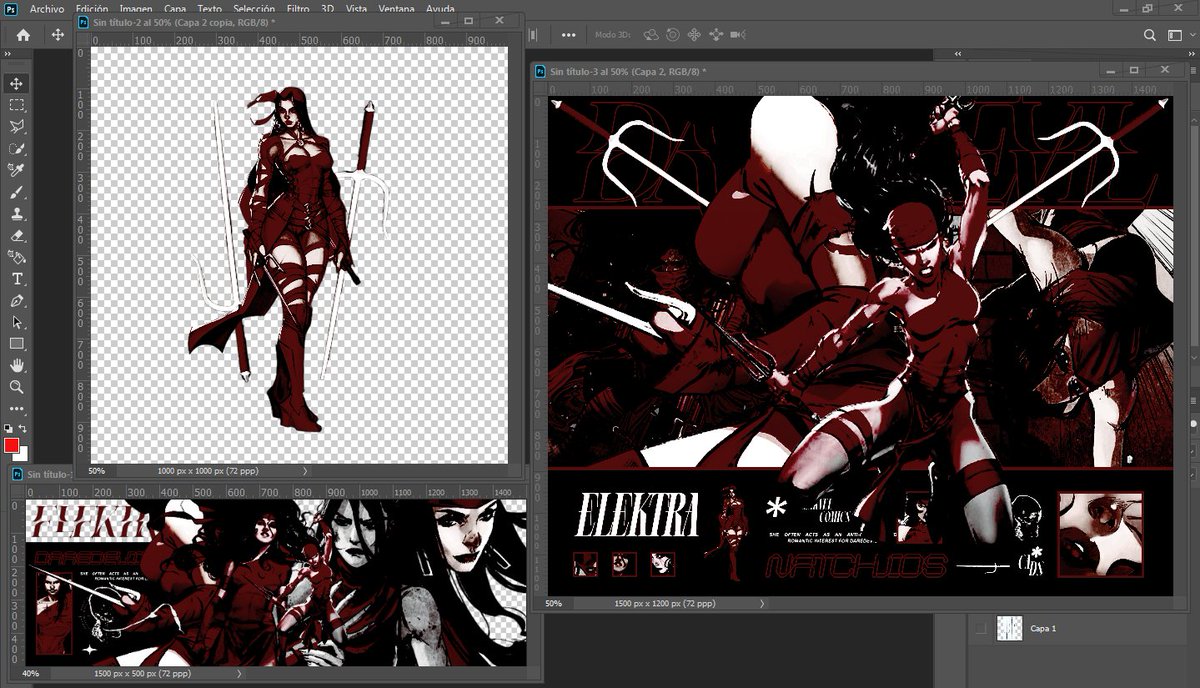Toggle visibility of the Capa 1 layer
1200x688 pixels.
(981, 628)
